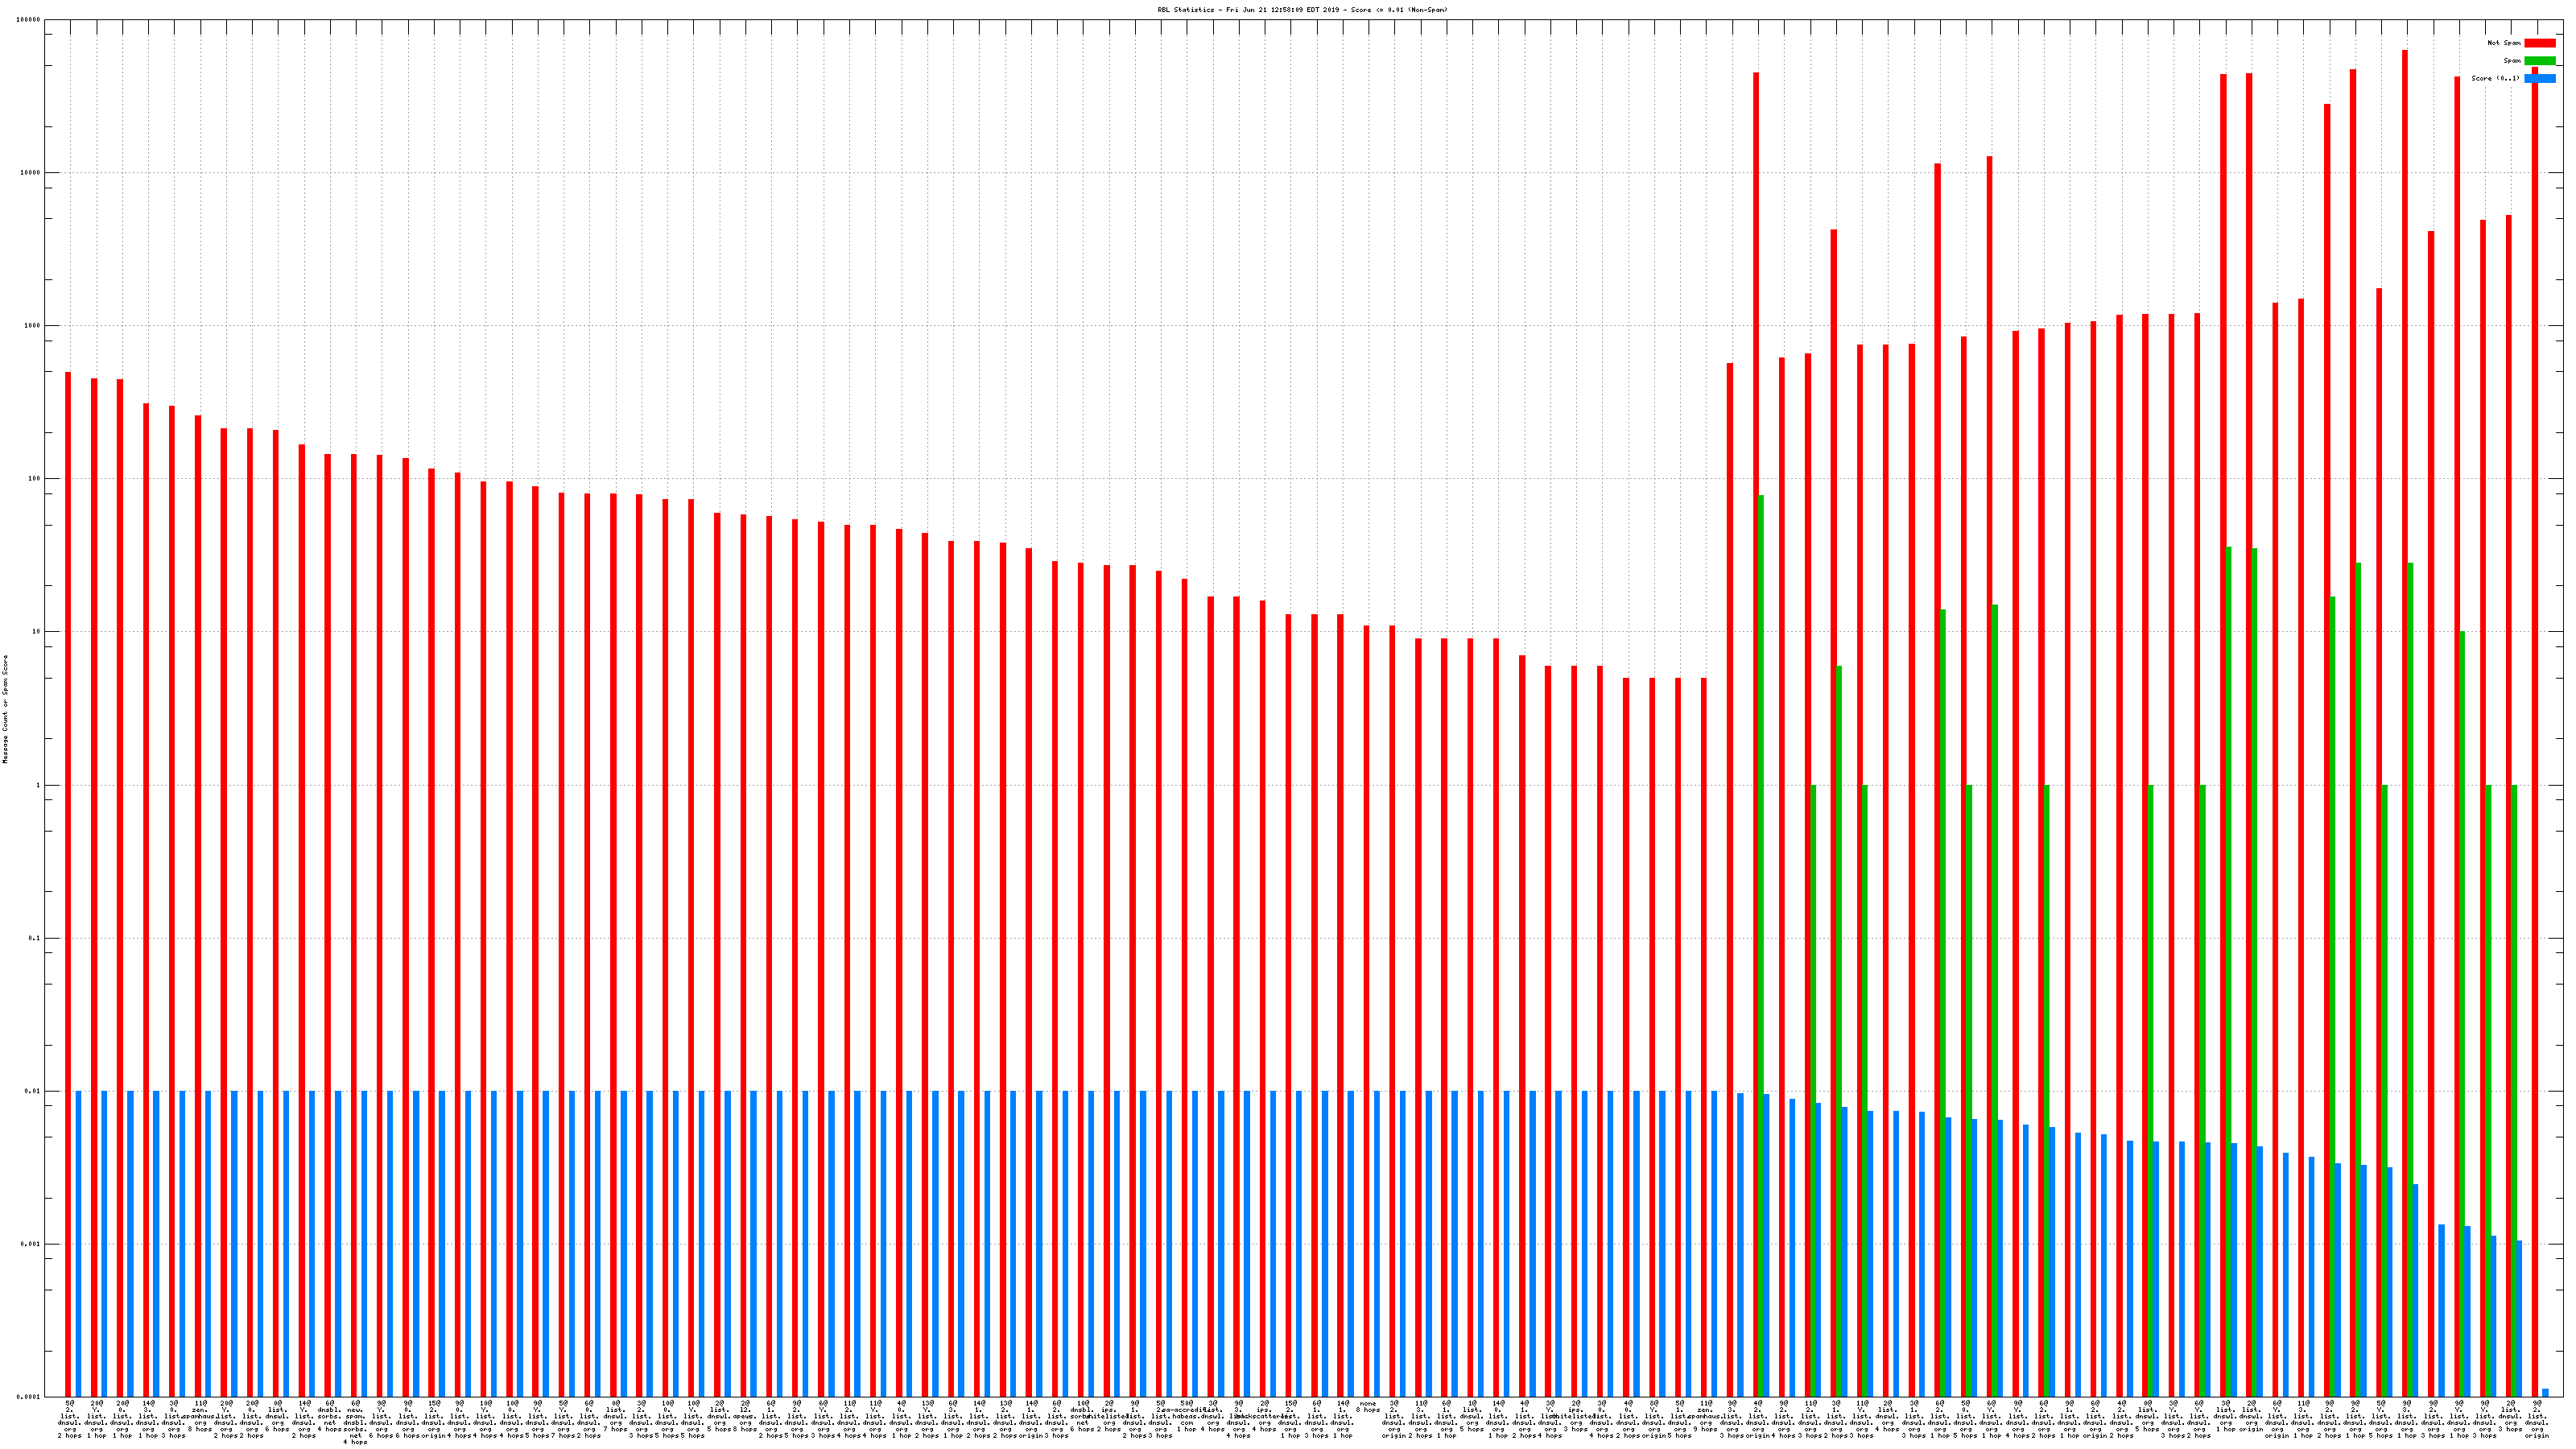Click the new.spam.dnsbl.sorbs.net 4 hops label
The image size is (2576, 1449).
click(x=355, y=1422)
